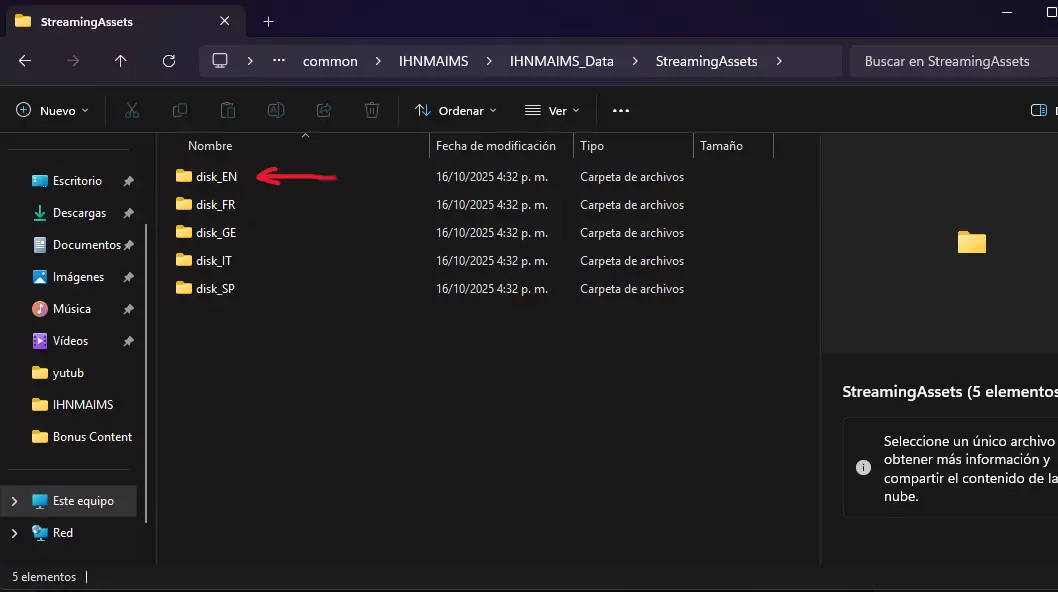Expand the Red tree node
The image size is (1058, 592).
(14, 533)
